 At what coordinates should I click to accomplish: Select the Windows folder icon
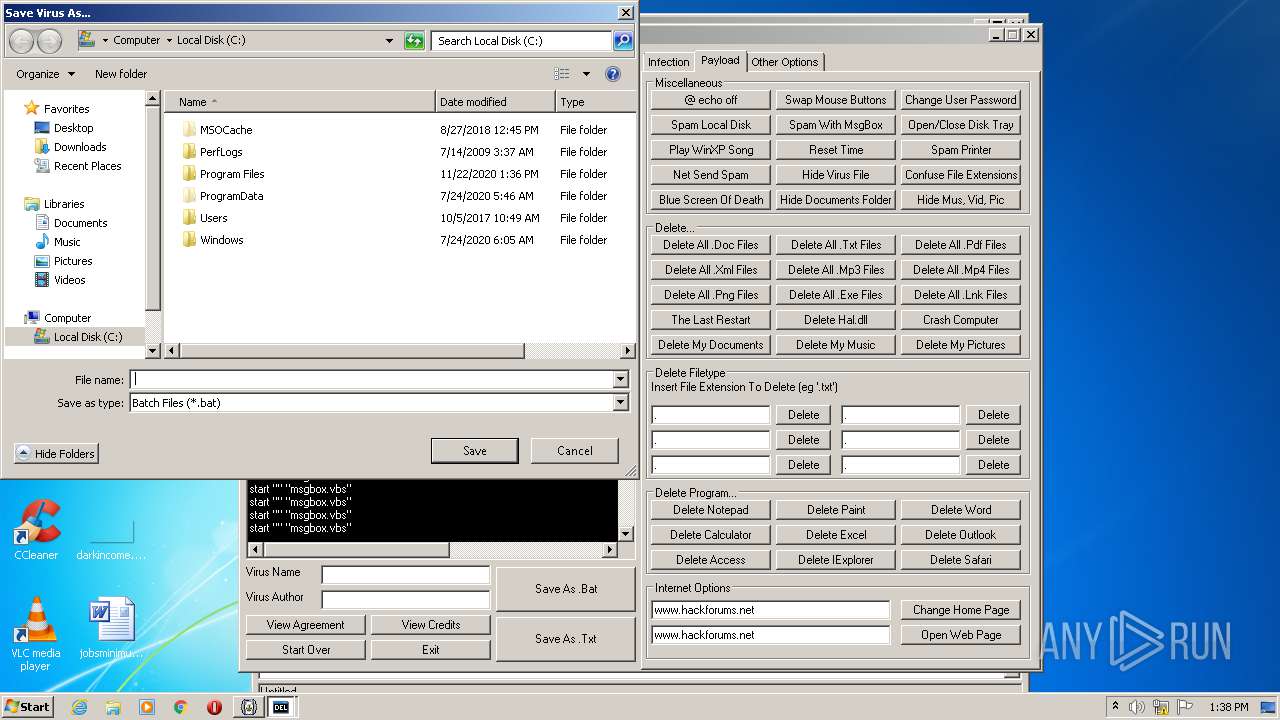(189, 240)
